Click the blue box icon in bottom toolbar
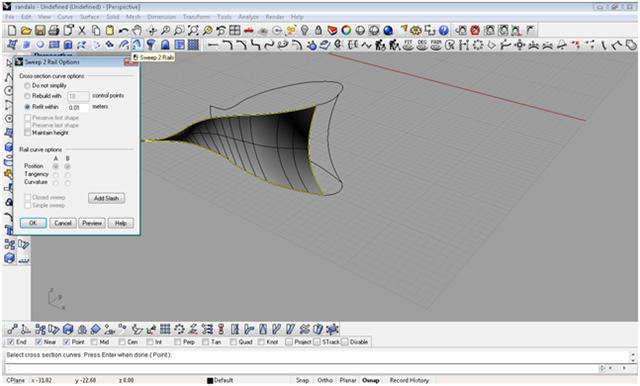This screenshot has height=386, width=640. [68, 329]
